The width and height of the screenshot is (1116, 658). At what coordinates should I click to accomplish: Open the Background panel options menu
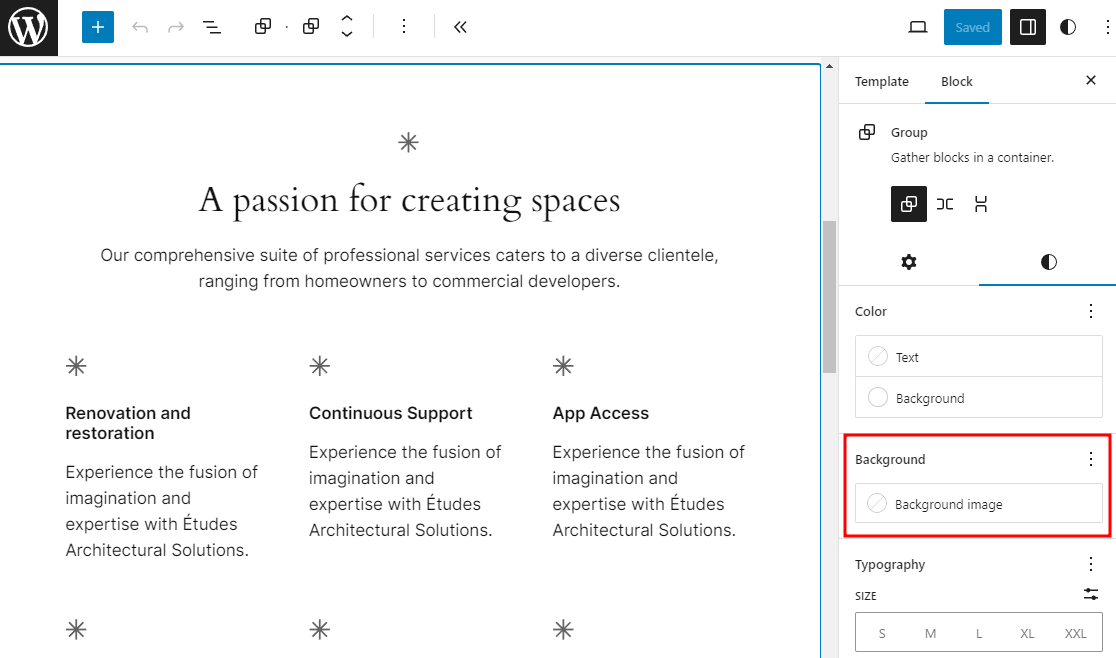[1090, 459]
